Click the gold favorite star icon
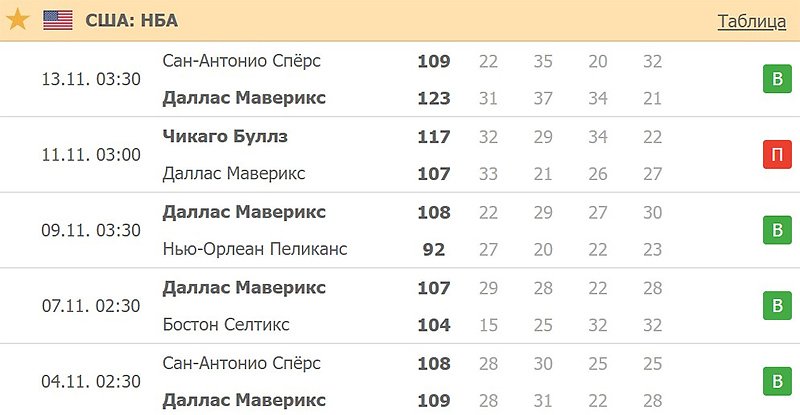Screen dimensions: 800x415 17,20
